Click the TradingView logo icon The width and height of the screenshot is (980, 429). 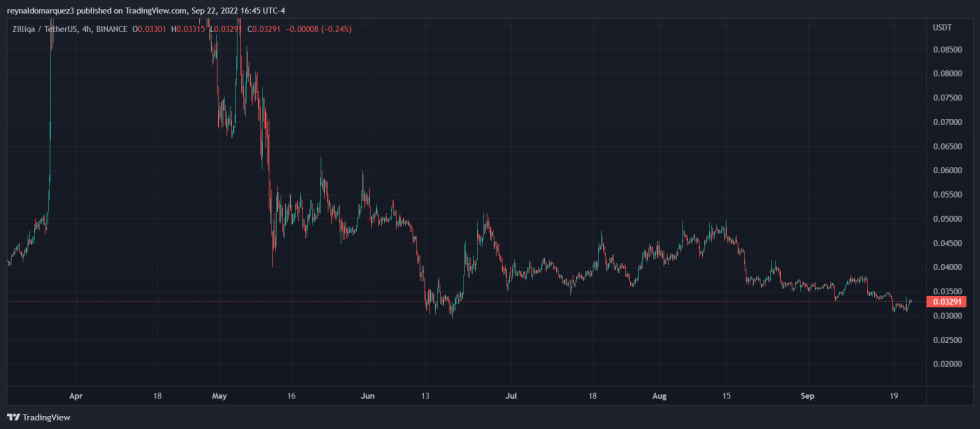(13, 417)
